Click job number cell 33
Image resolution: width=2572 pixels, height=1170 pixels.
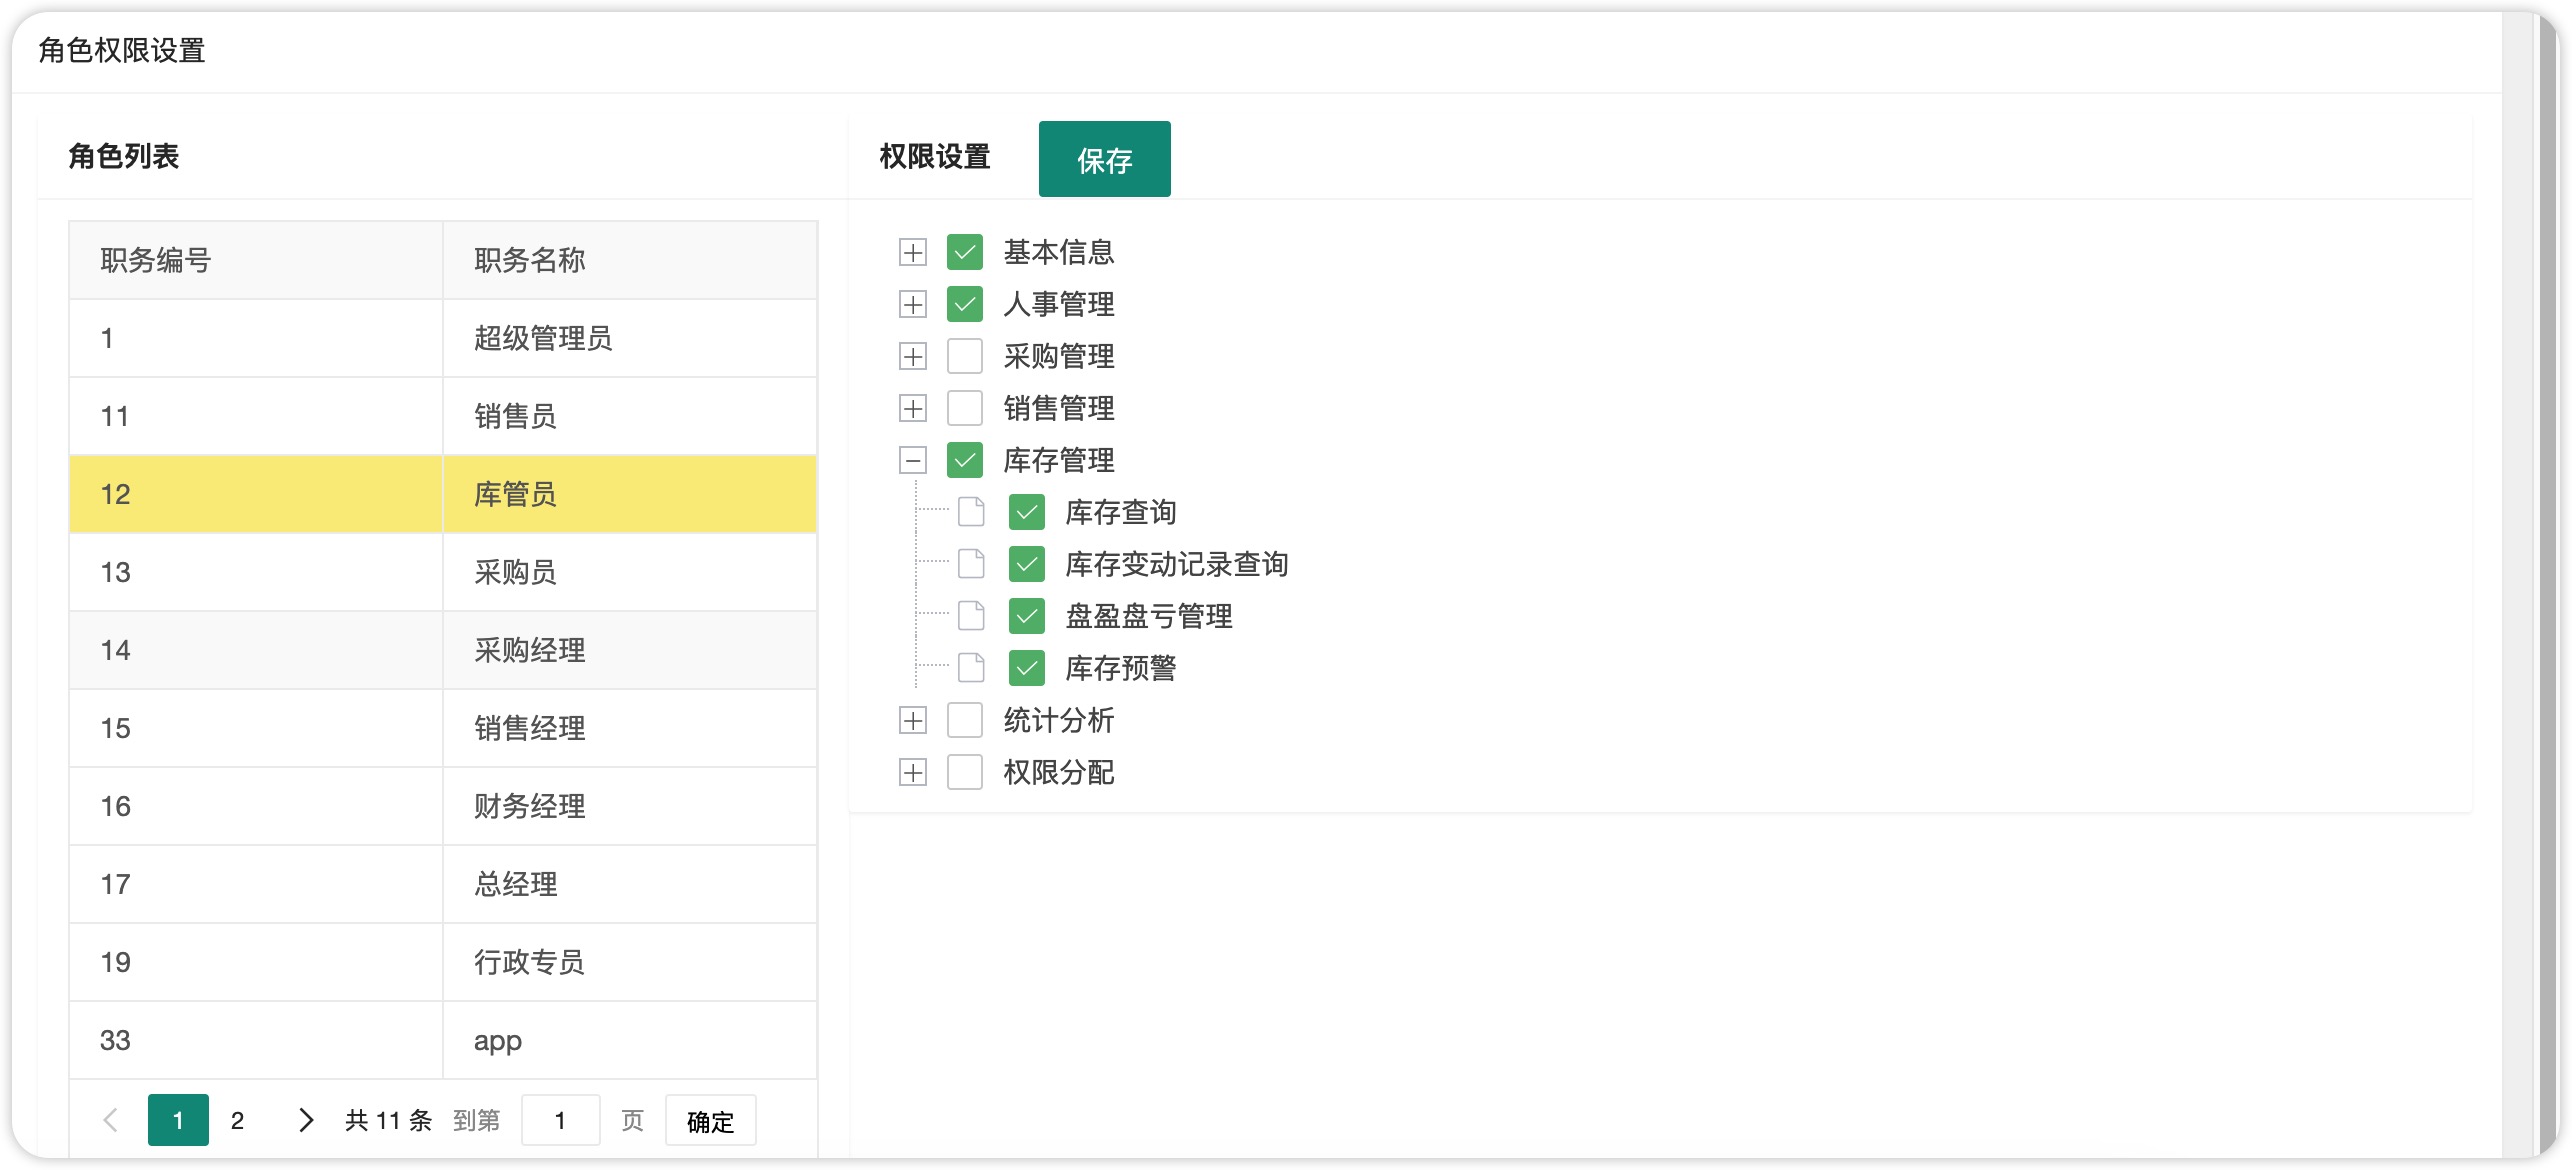(x=256, y=1040)
